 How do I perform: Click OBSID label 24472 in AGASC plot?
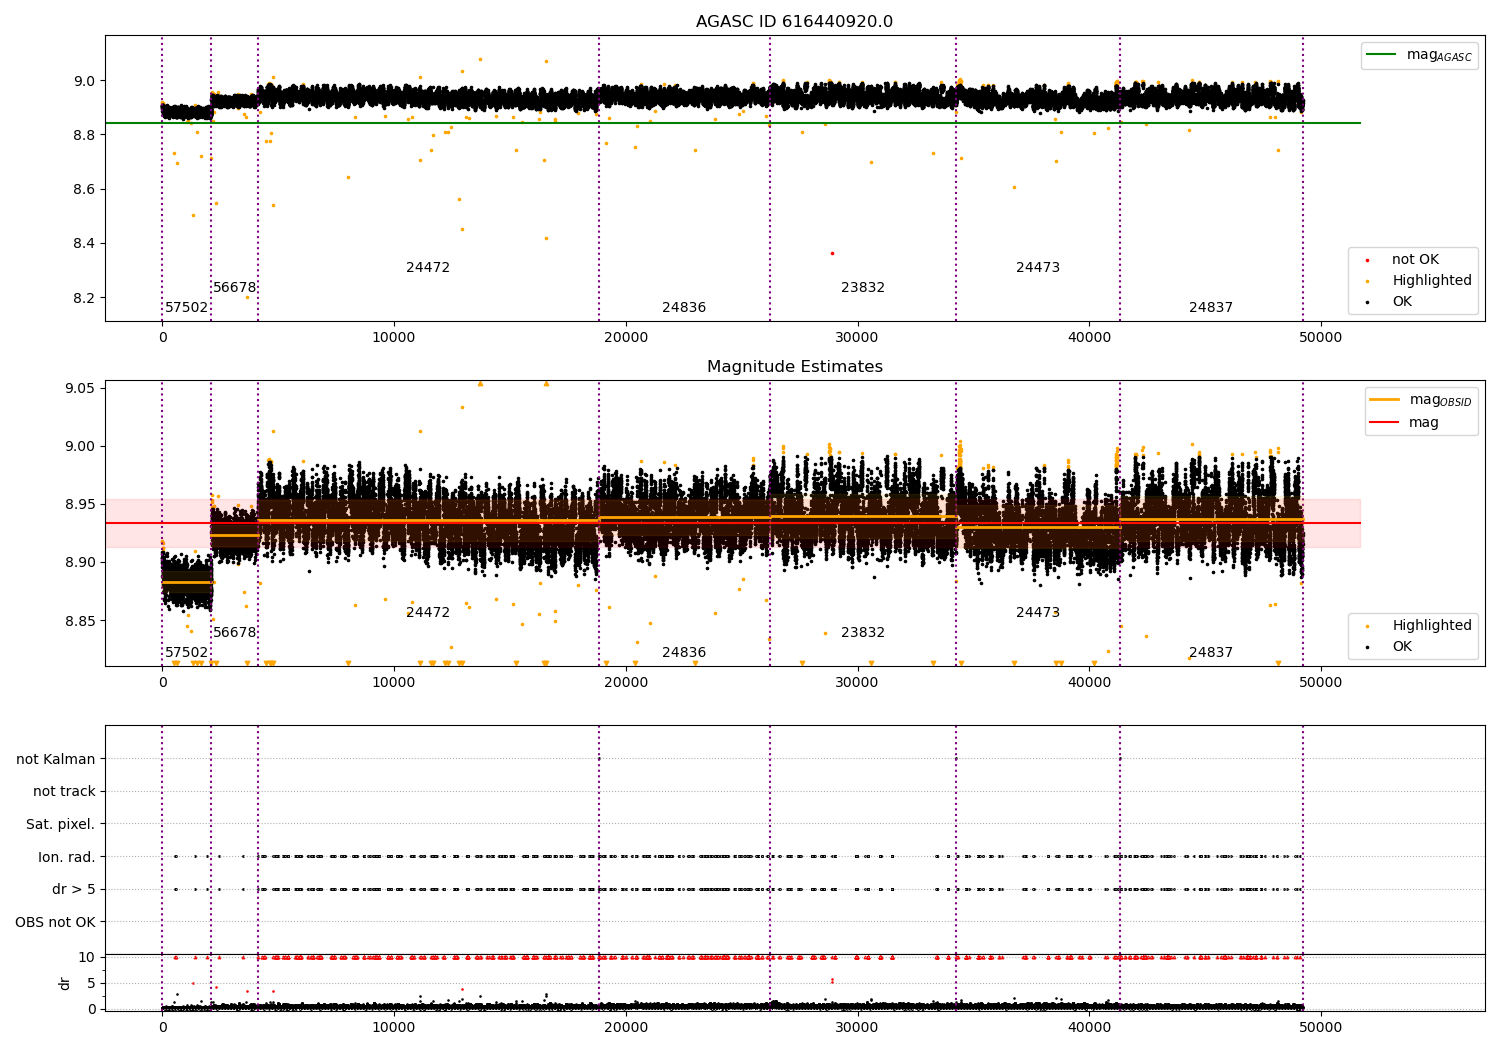tap(428, 268)
